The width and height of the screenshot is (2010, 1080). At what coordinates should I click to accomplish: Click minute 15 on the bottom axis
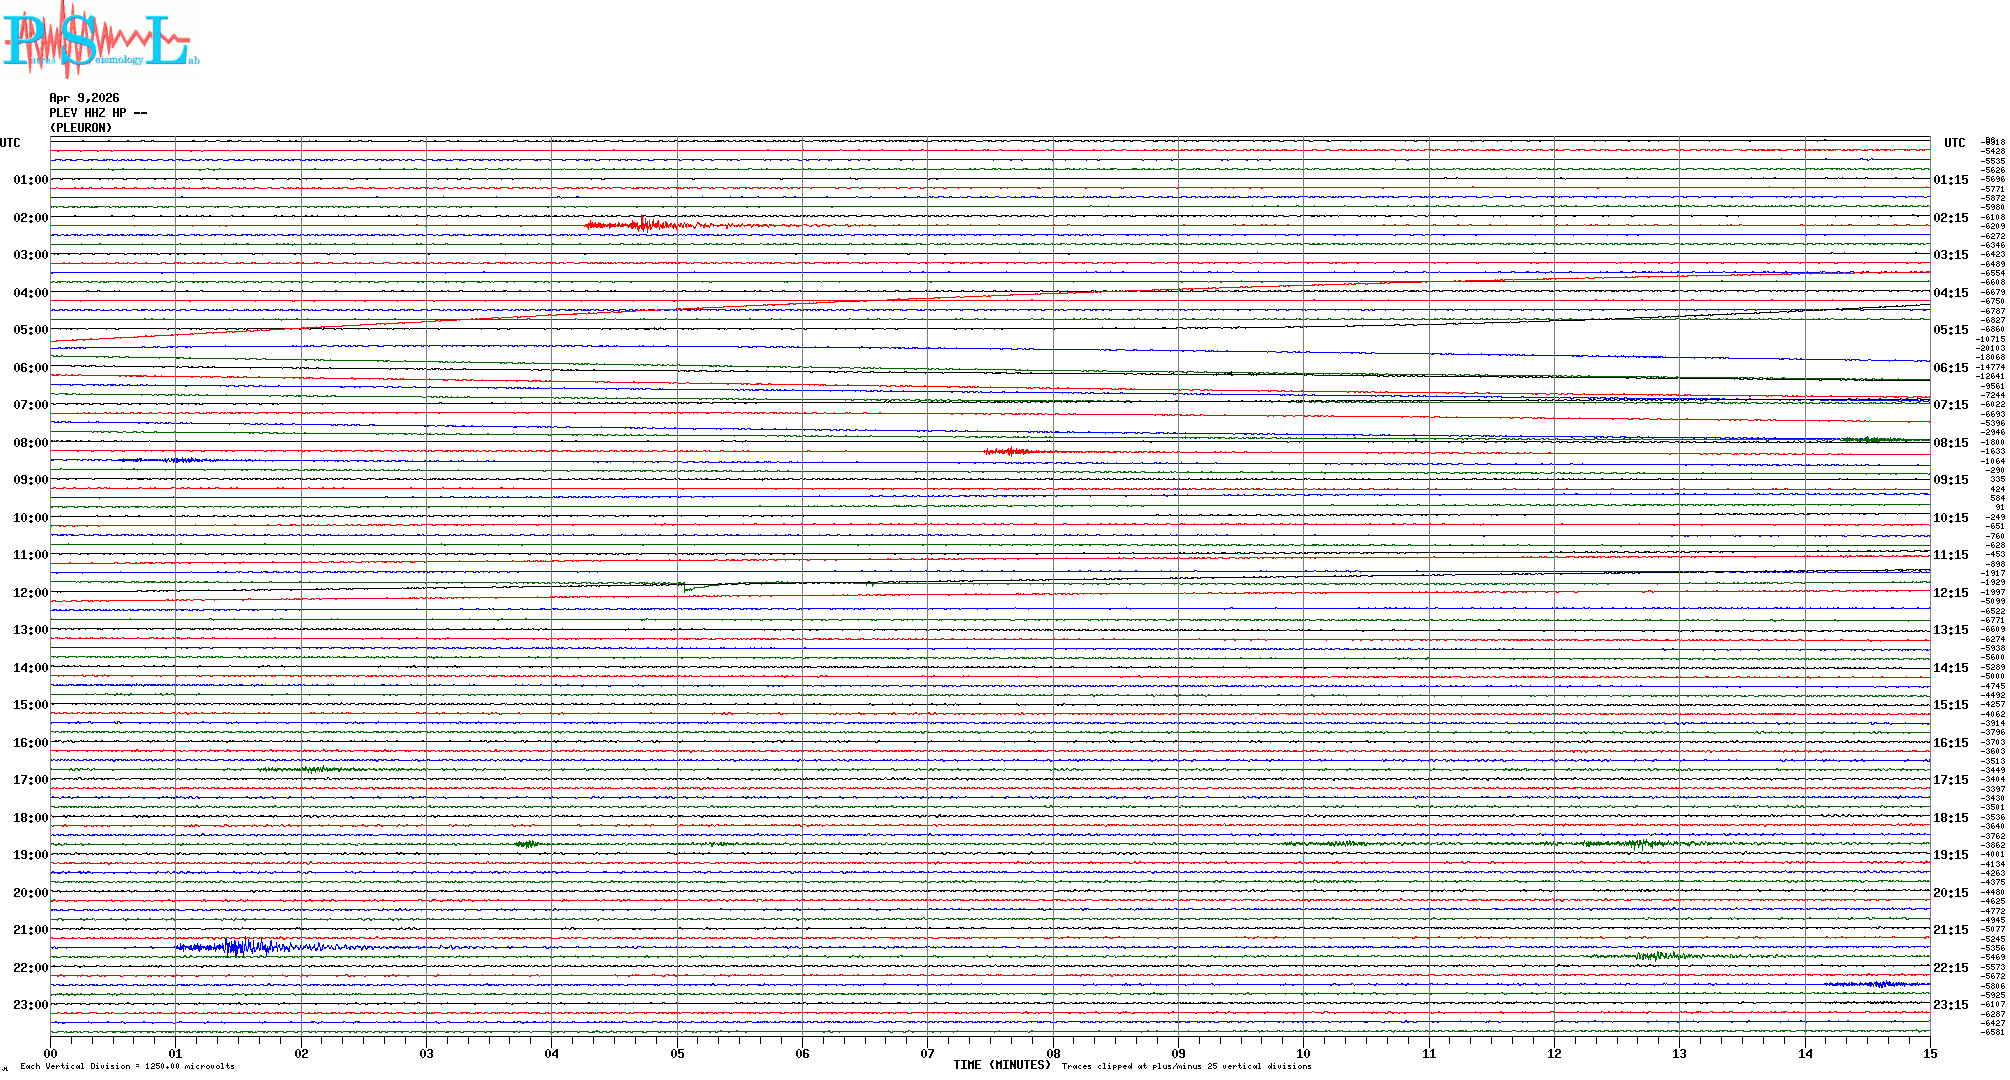[1929, 1054]
